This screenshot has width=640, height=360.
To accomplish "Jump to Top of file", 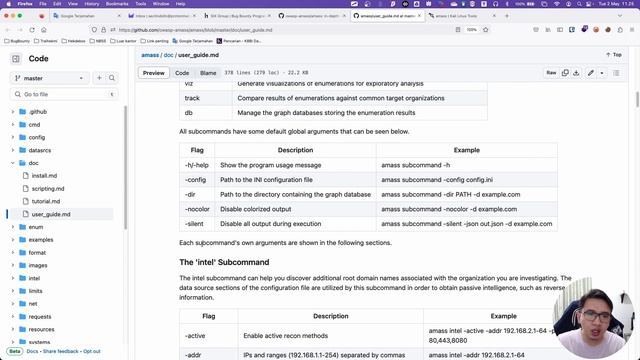I will [x=613, y=55].
